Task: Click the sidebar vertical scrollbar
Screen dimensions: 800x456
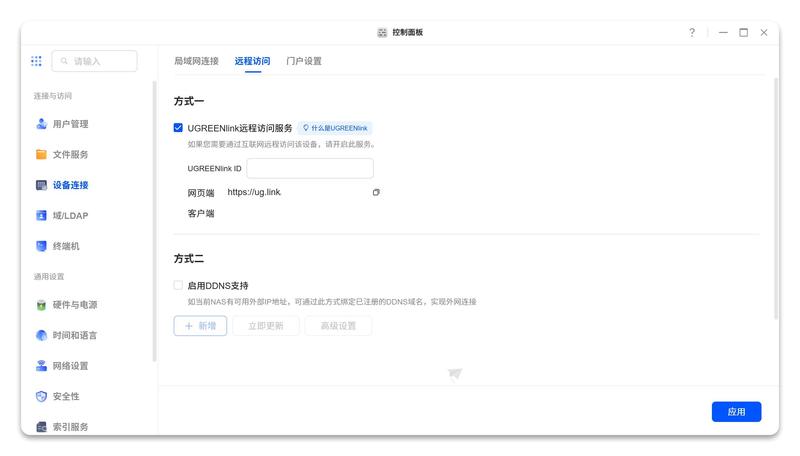Action: pos(155,221)
